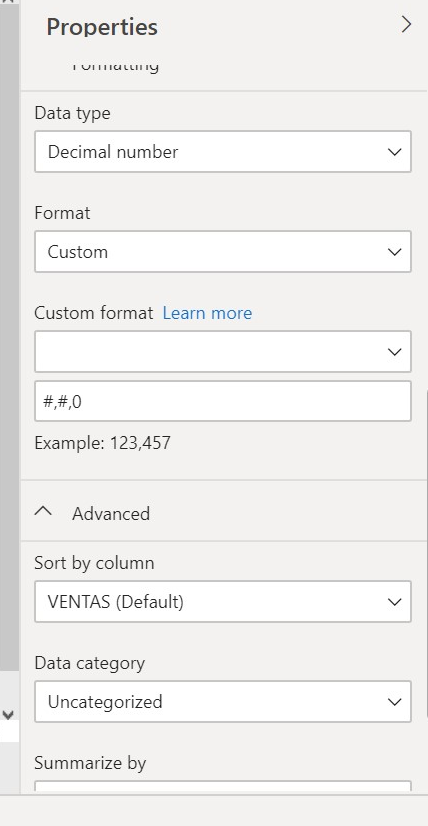
Task: Click the Summarize by label
Action: (x=90, y=763)
